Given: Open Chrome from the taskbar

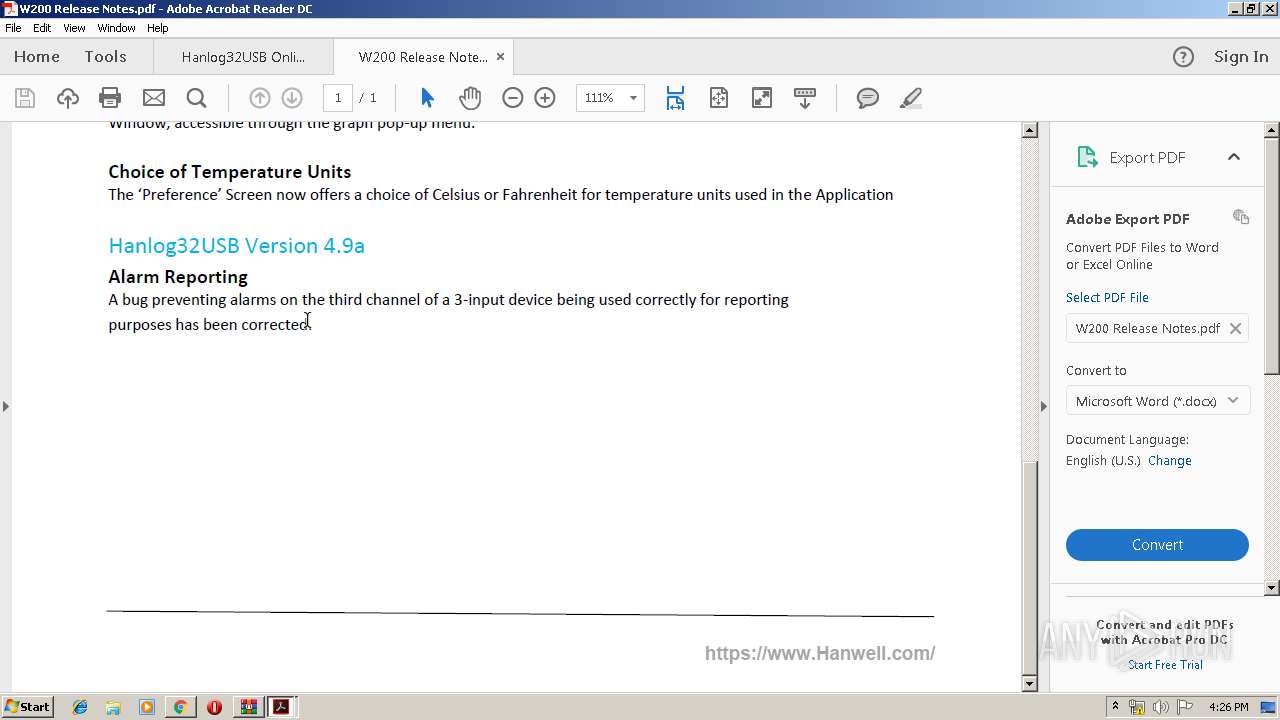Looking at the screenshot, I should point(180,707).
